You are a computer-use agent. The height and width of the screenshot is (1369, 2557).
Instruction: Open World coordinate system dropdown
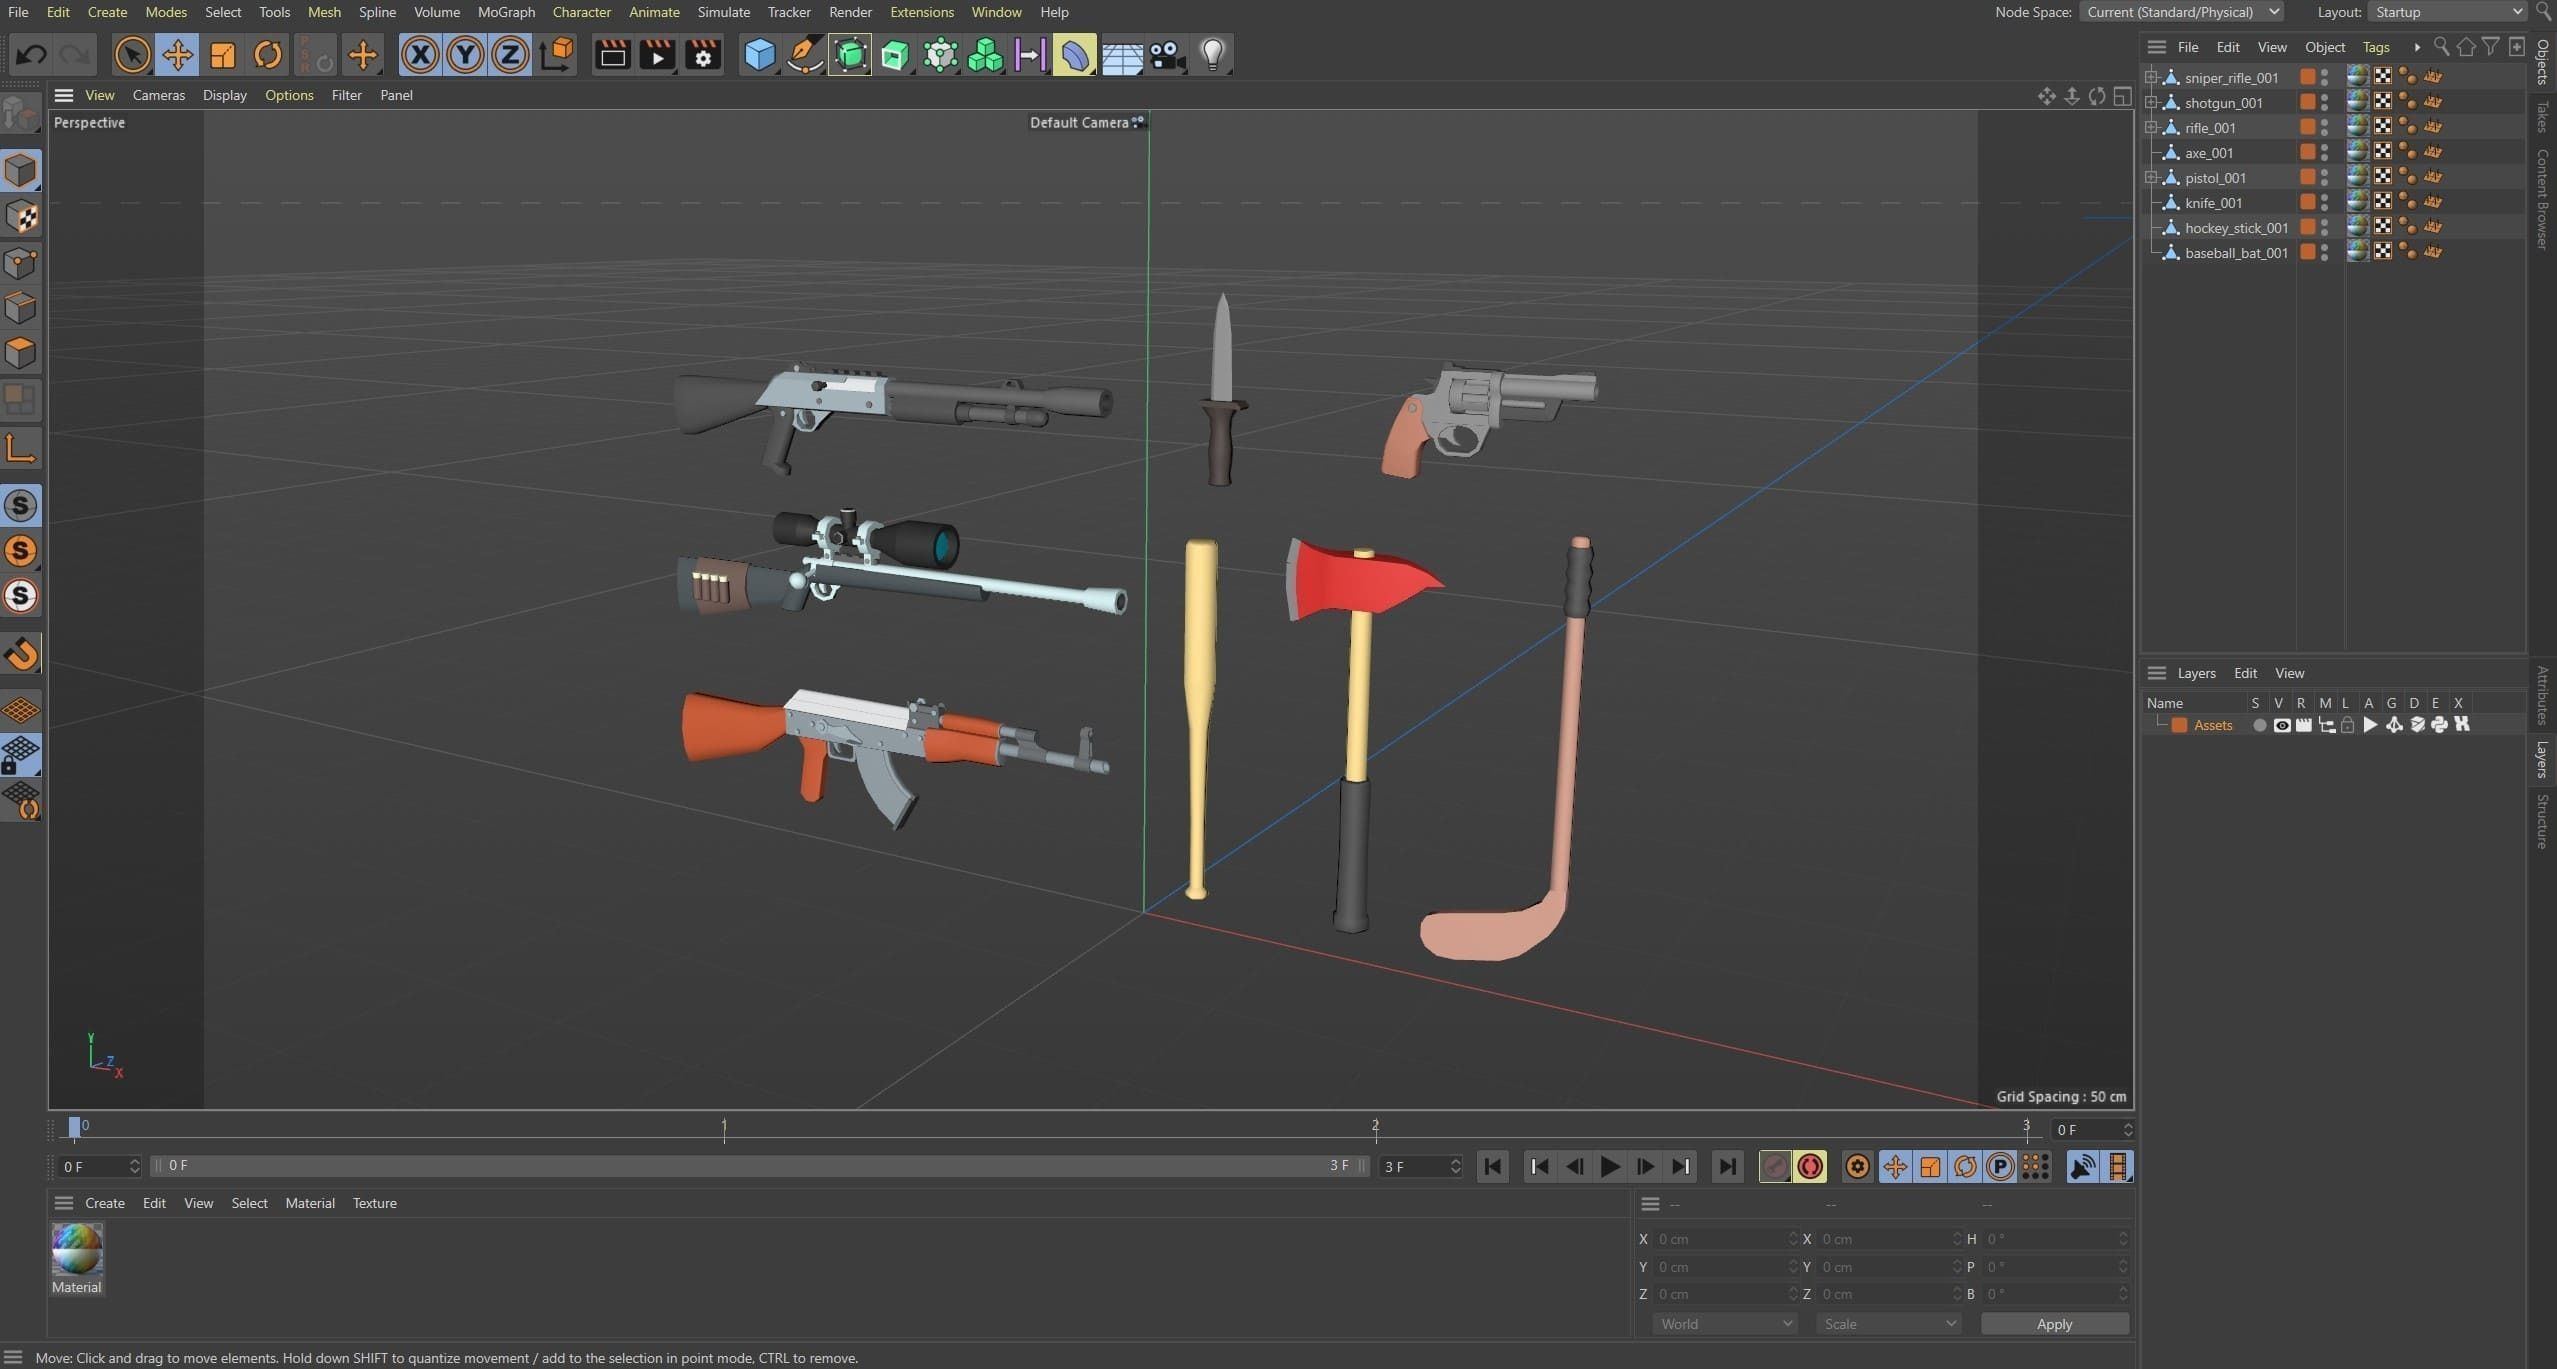pos(1725,1323)
